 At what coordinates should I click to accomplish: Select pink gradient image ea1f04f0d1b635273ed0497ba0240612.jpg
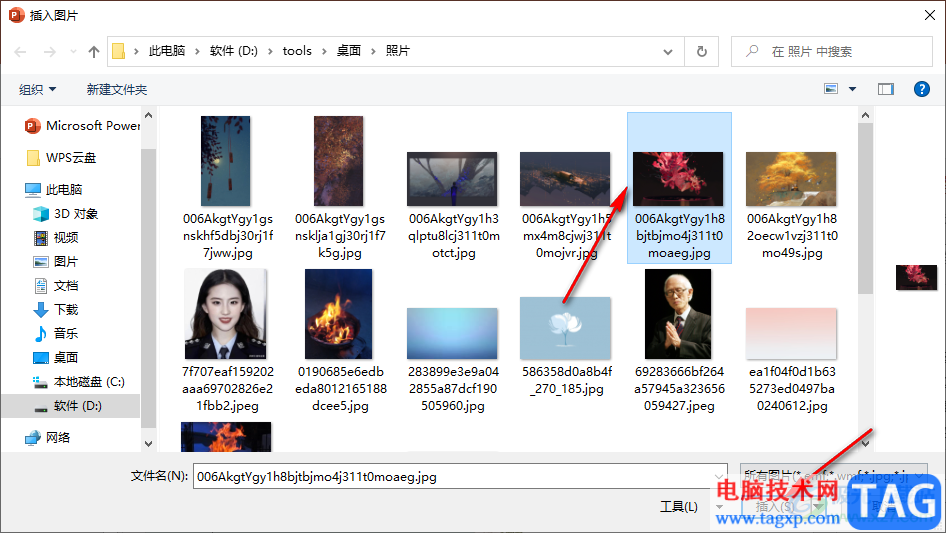click(792, 360)
